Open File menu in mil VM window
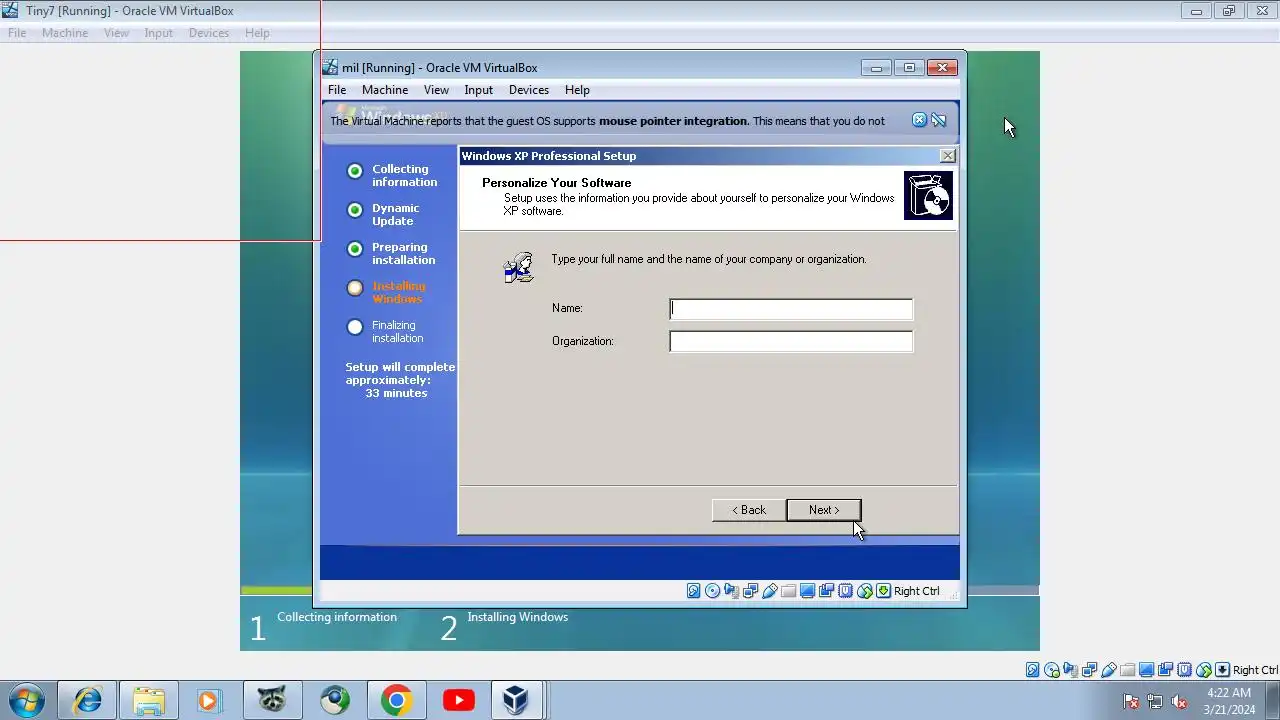Image resolution: width=1280 pixels, height=720 pixels. (x=337, y=90)
